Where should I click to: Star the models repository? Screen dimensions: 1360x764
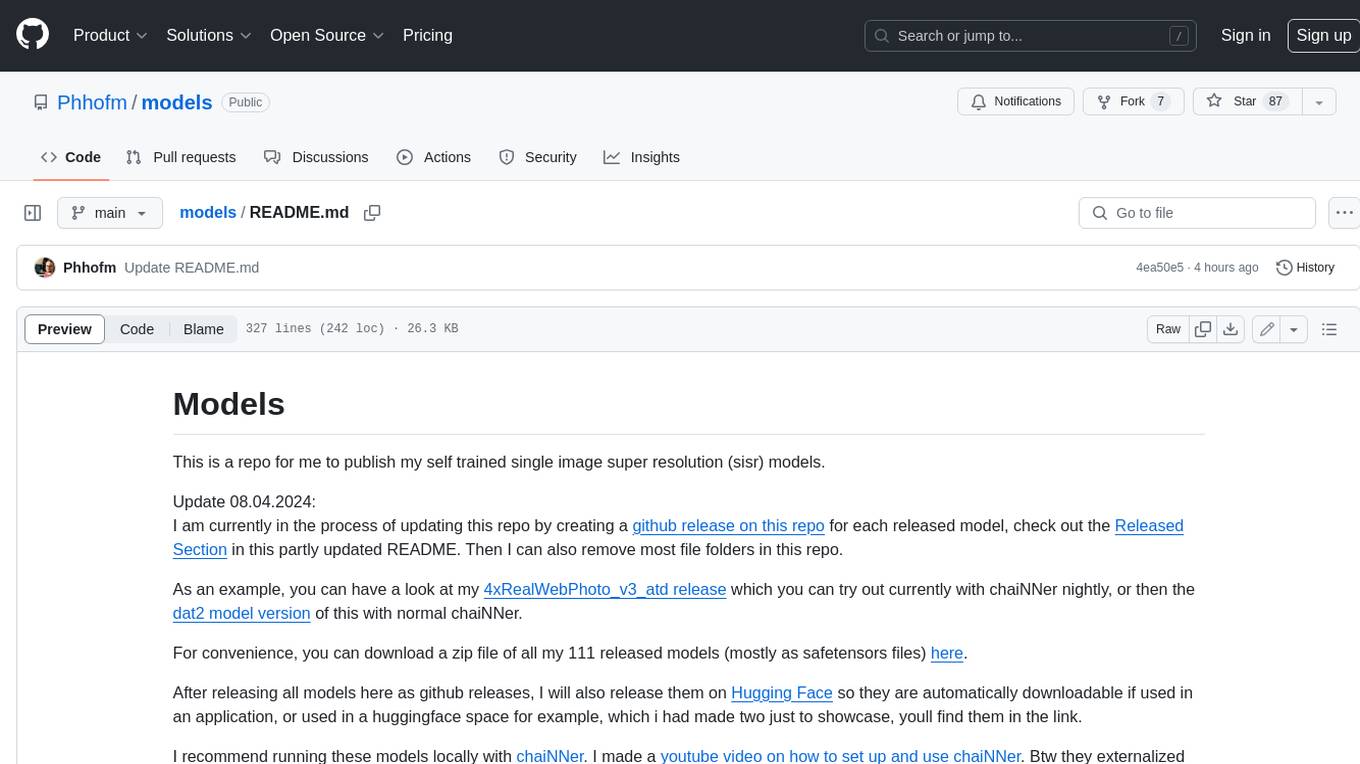pos(1247,102)
